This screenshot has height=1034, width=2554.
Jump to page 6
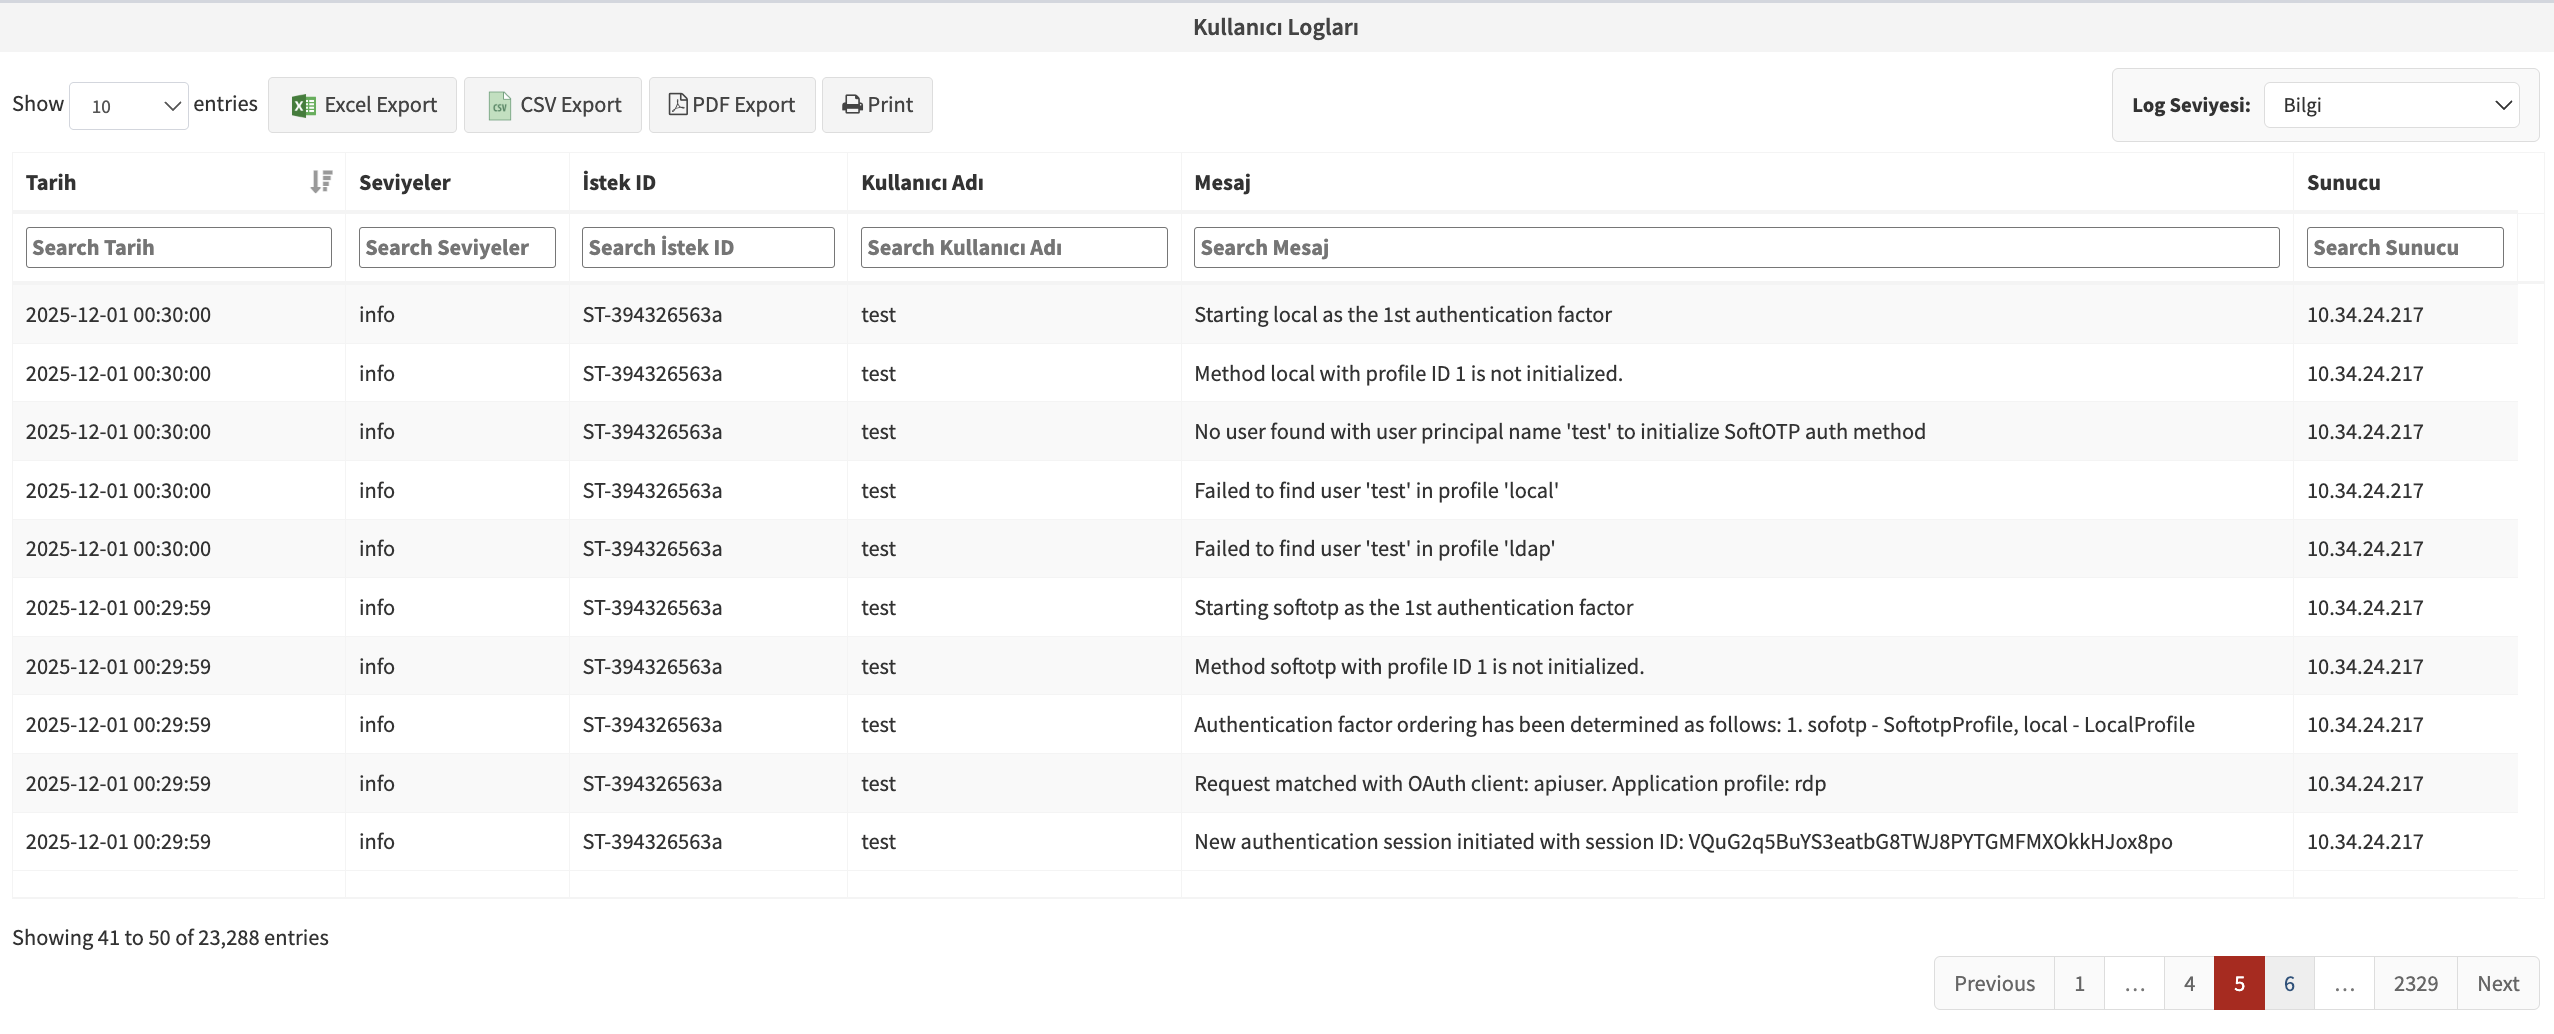pyautogui.click(x=2289, y=983)
